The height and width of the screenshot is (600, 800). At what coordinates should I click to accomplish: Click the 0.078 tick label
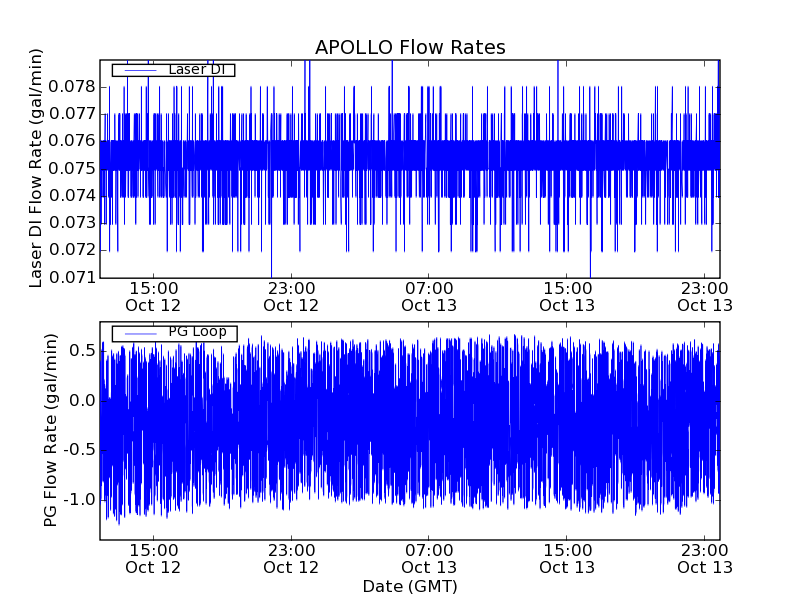click(72, 87)
